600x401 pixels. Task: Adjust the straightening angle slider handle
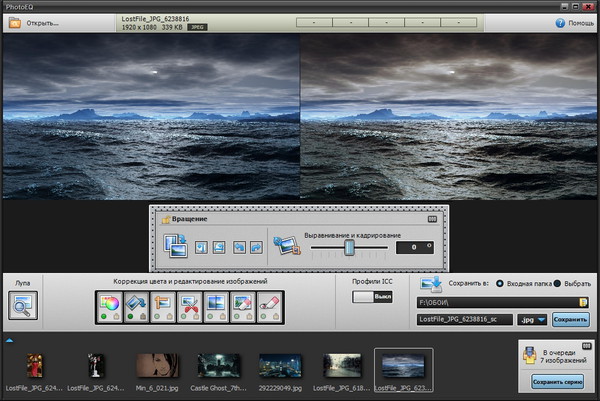pyautogui.click(x=349, y=247)
